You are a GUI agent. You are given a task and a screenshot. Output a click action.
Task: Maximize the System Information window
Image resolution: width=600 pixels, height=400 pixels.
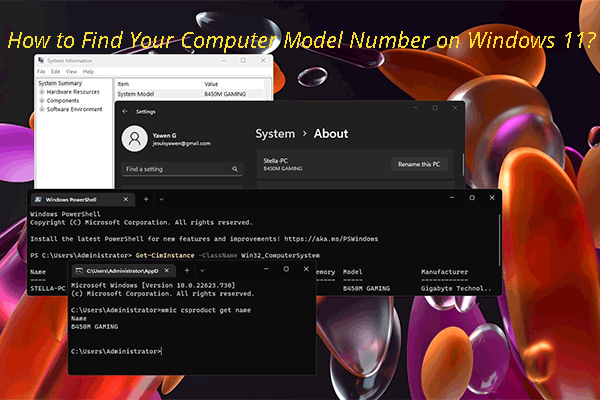click(243, 60)
